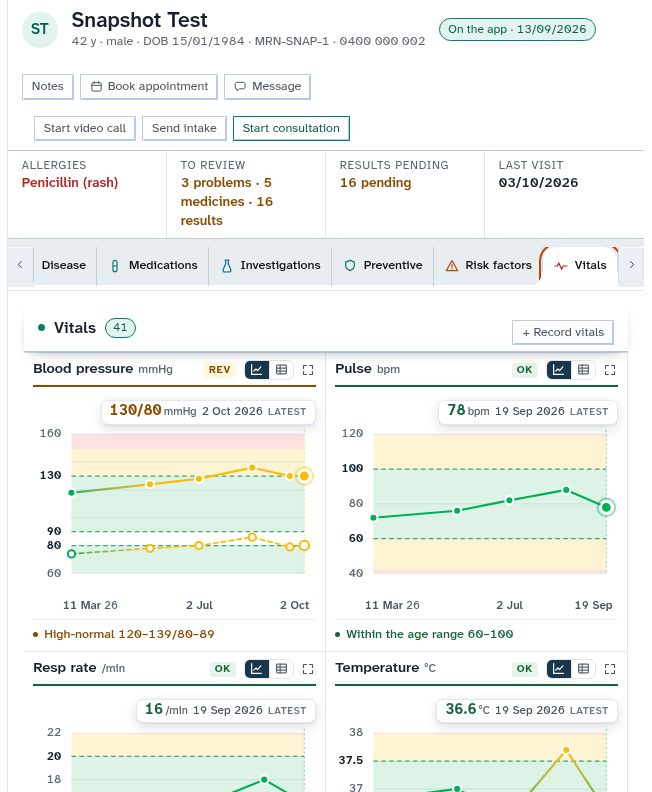The image size is (652, 792).
Task: Click 16 /min latest reading
Action: tap(226, 710)
